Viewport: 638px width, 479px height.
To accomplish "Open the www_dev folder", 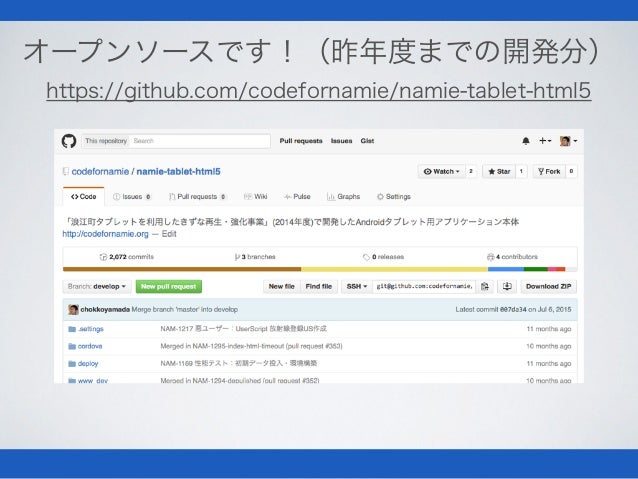I will pyautogui.click(x=93, y=381).
